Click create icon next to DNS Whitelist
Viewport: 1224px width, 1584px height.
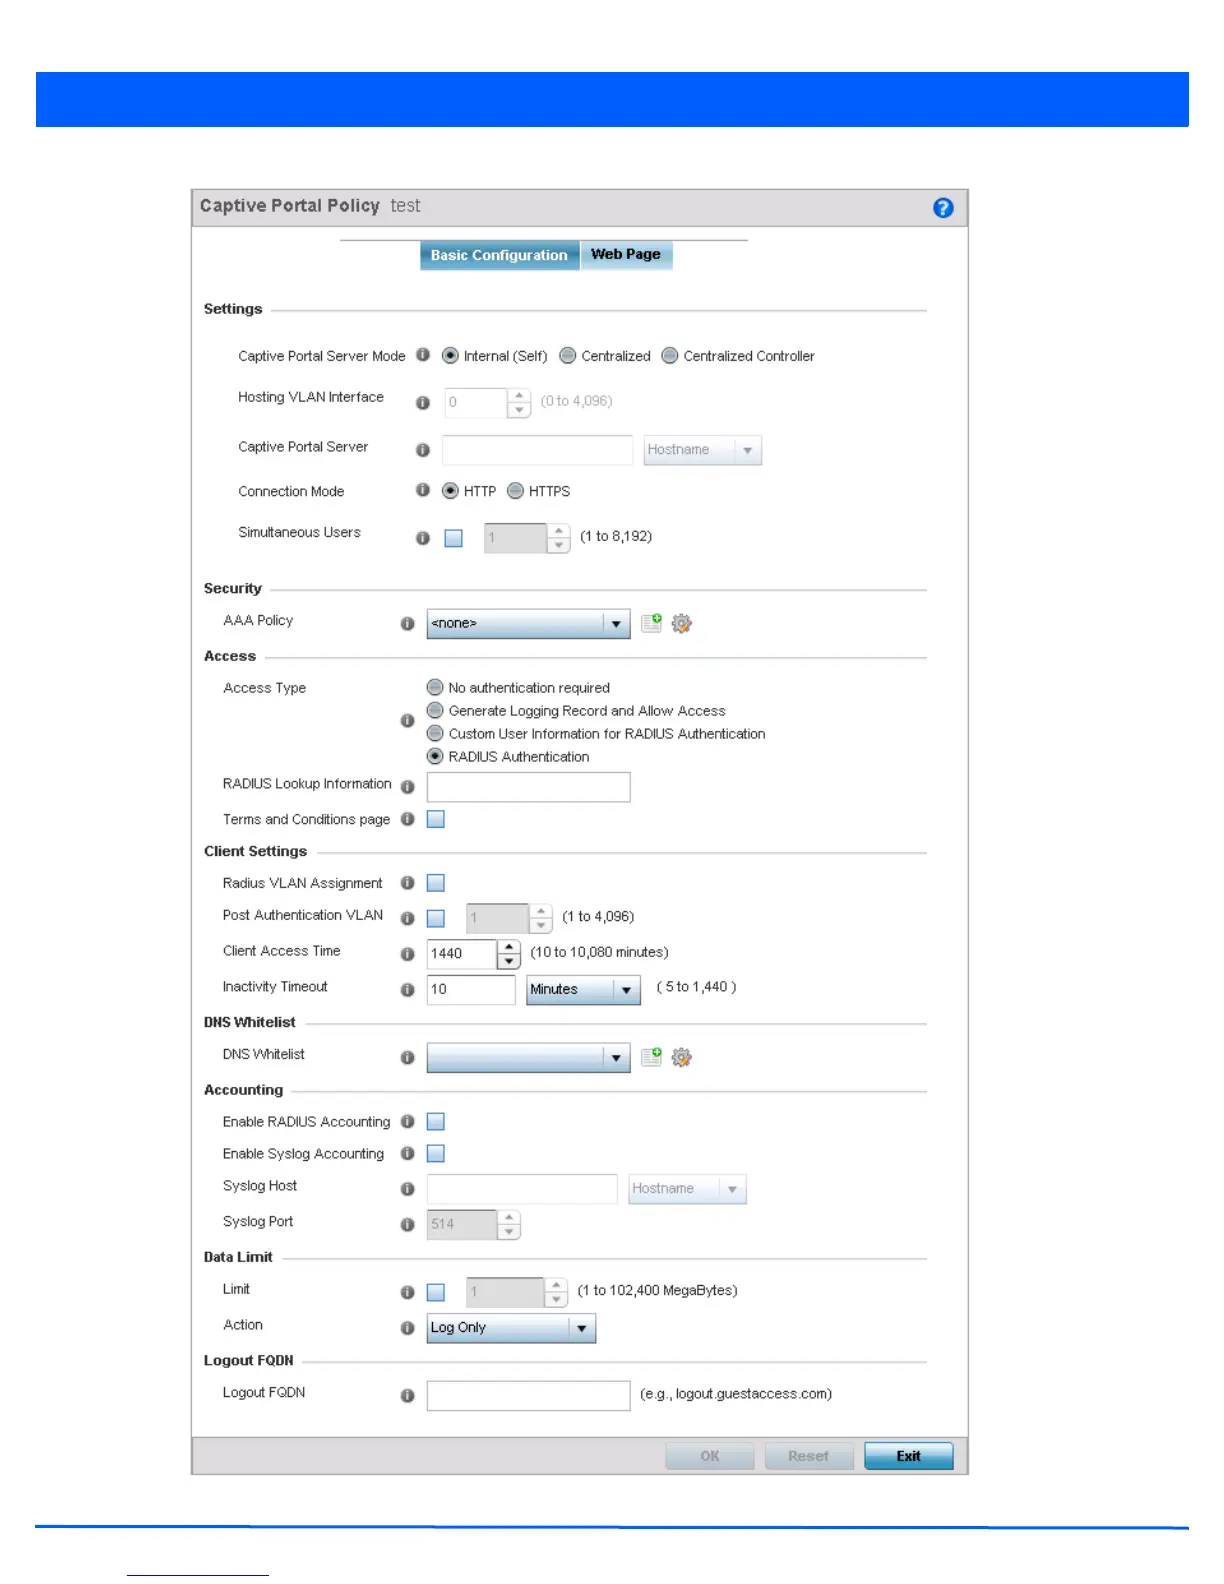click(651, 1057)
